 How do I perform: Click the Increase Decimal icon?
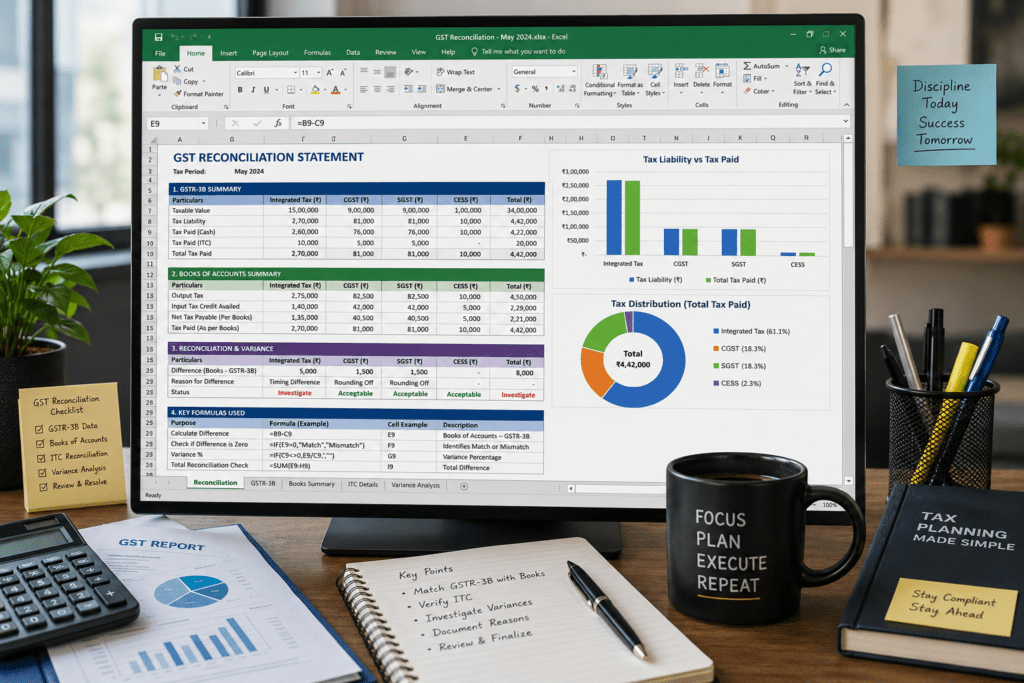pos(560,88)
